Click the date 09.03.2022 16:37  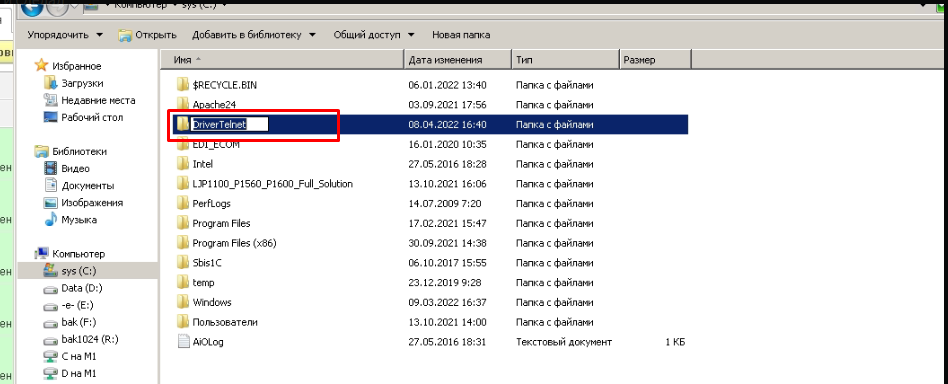447,302
